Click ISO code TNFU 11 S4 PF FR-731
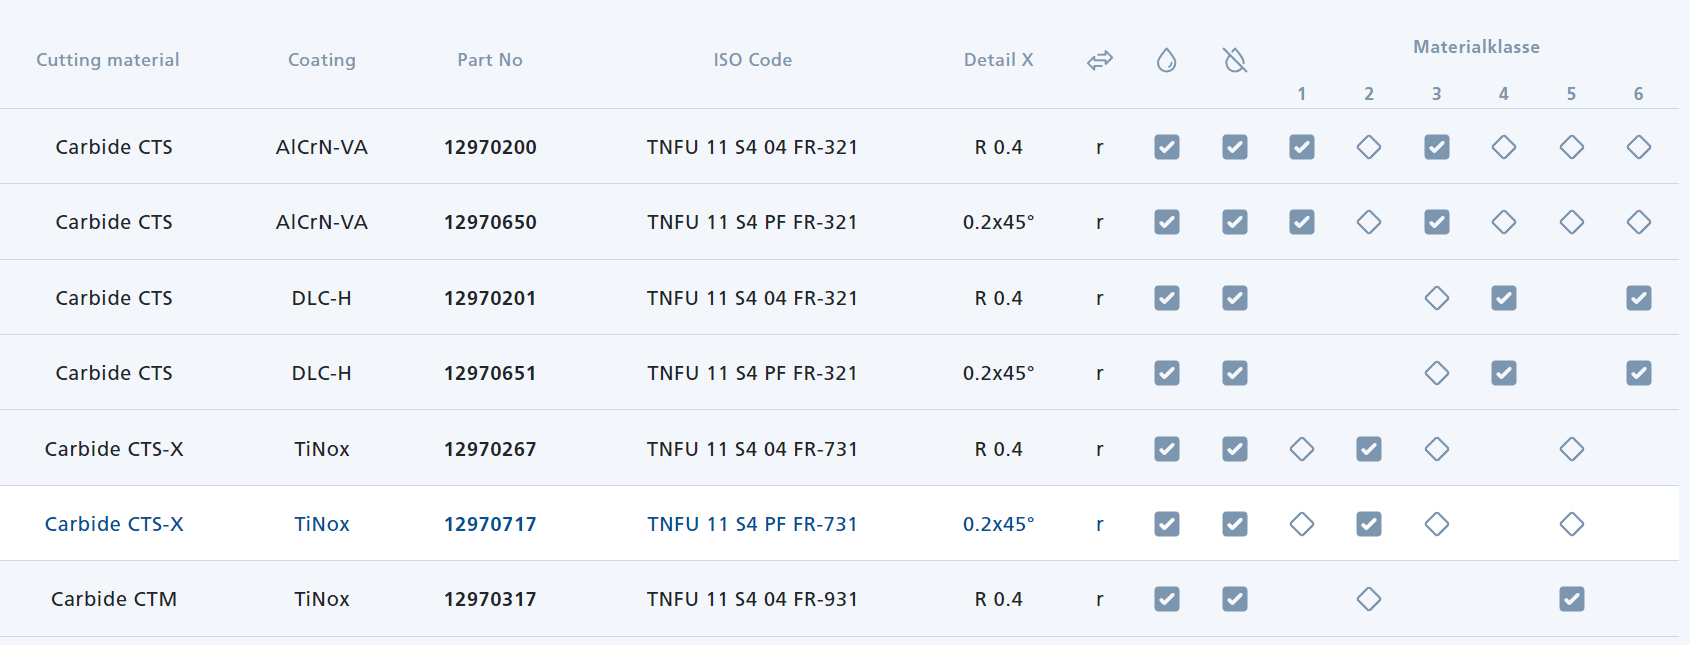 click(x=752, y=524)
